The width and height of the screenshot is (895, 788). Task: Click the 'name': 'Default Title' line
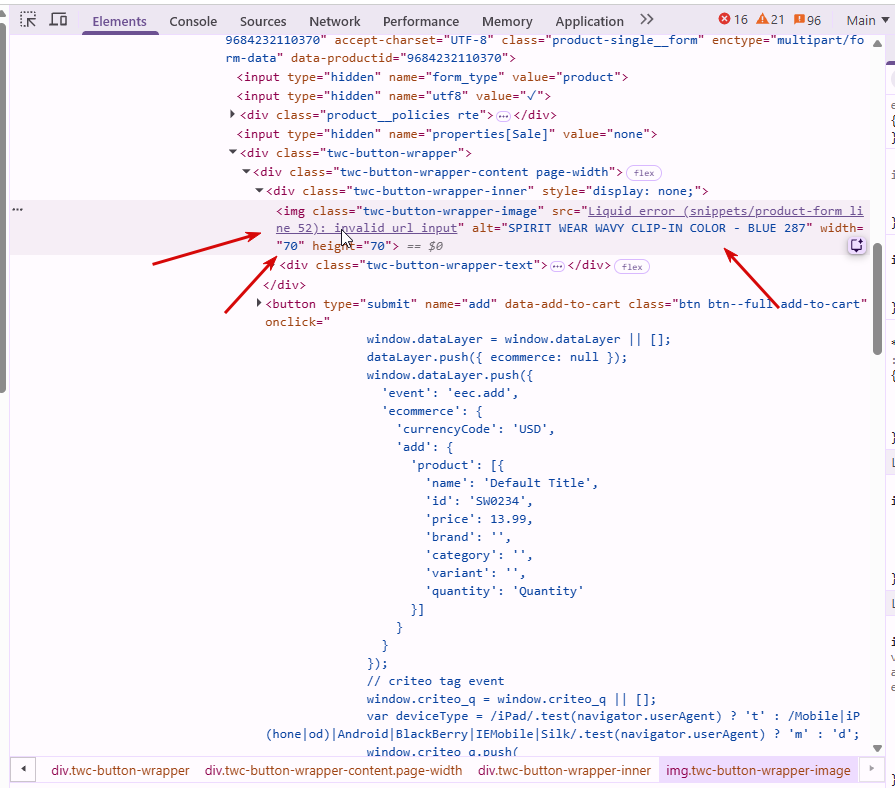click(x=511, y=483)
